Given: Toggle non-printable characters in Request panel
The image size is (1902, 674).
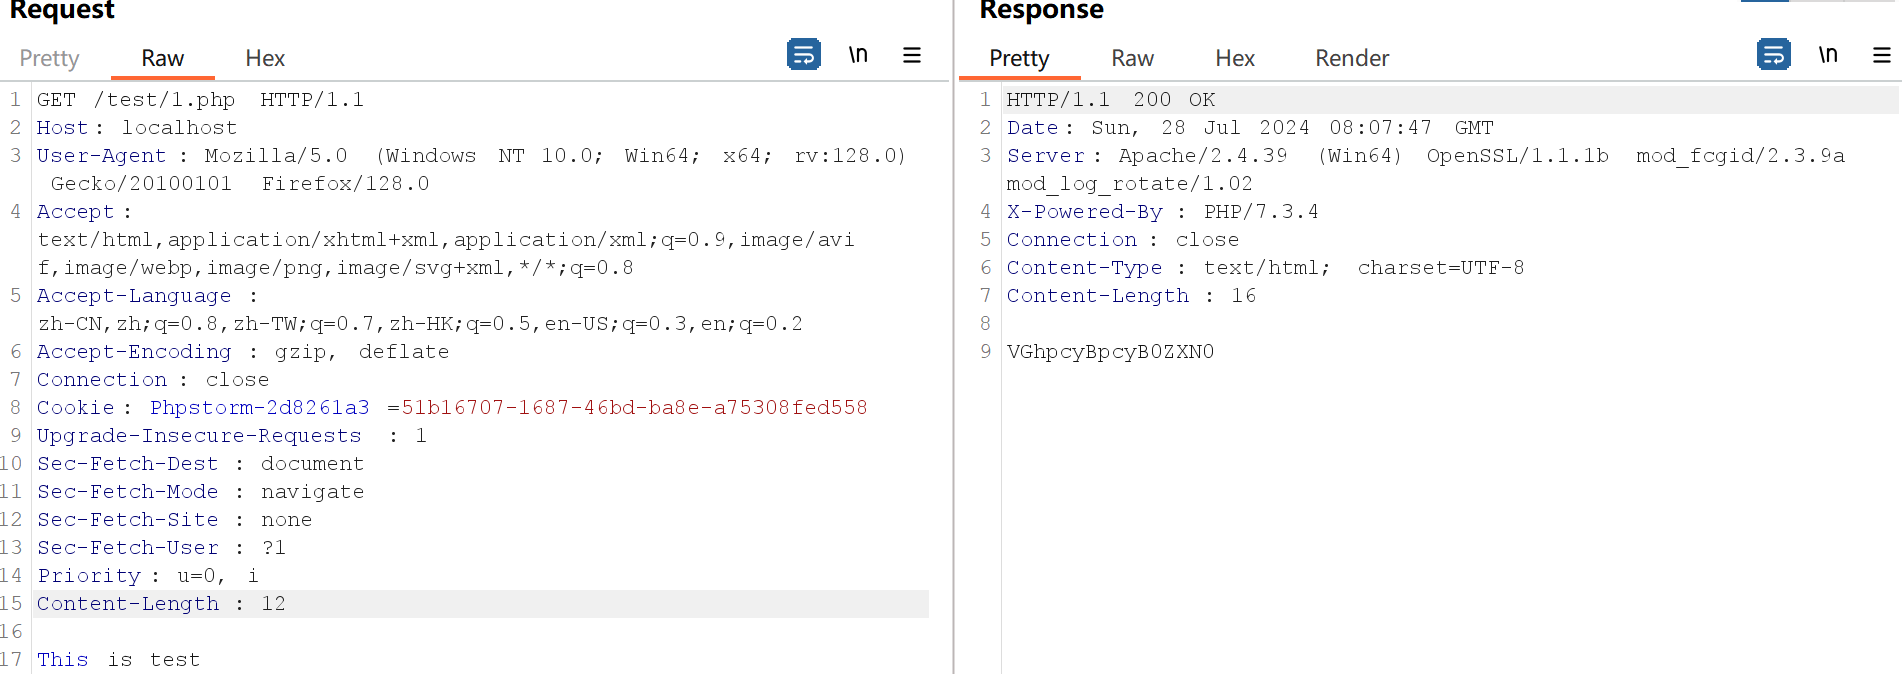Looking at the screenshot, I should (x=858, y=54).
